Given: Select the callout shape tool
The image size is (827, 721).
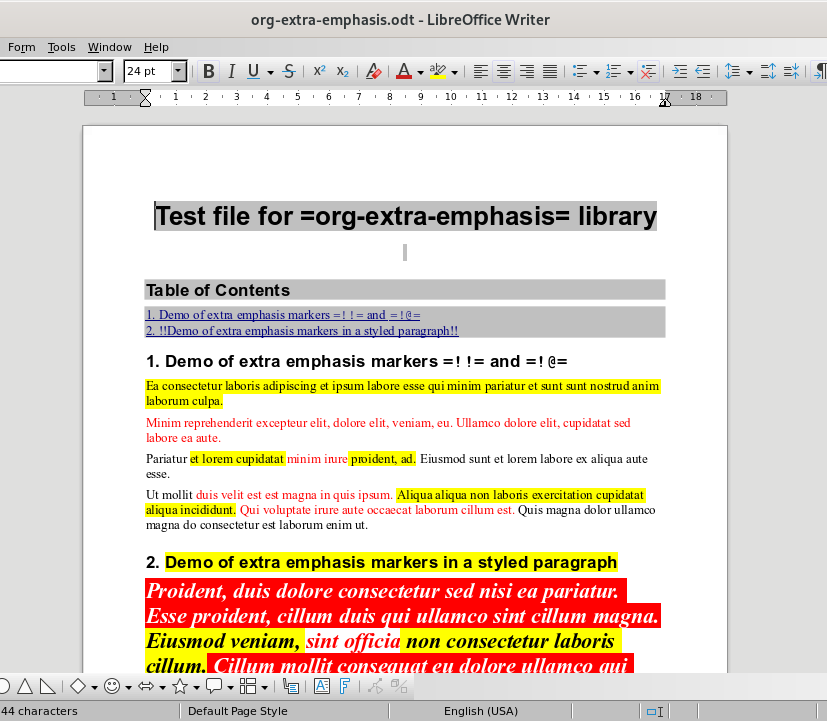Looking at the screenshot, I should (214, 686).
